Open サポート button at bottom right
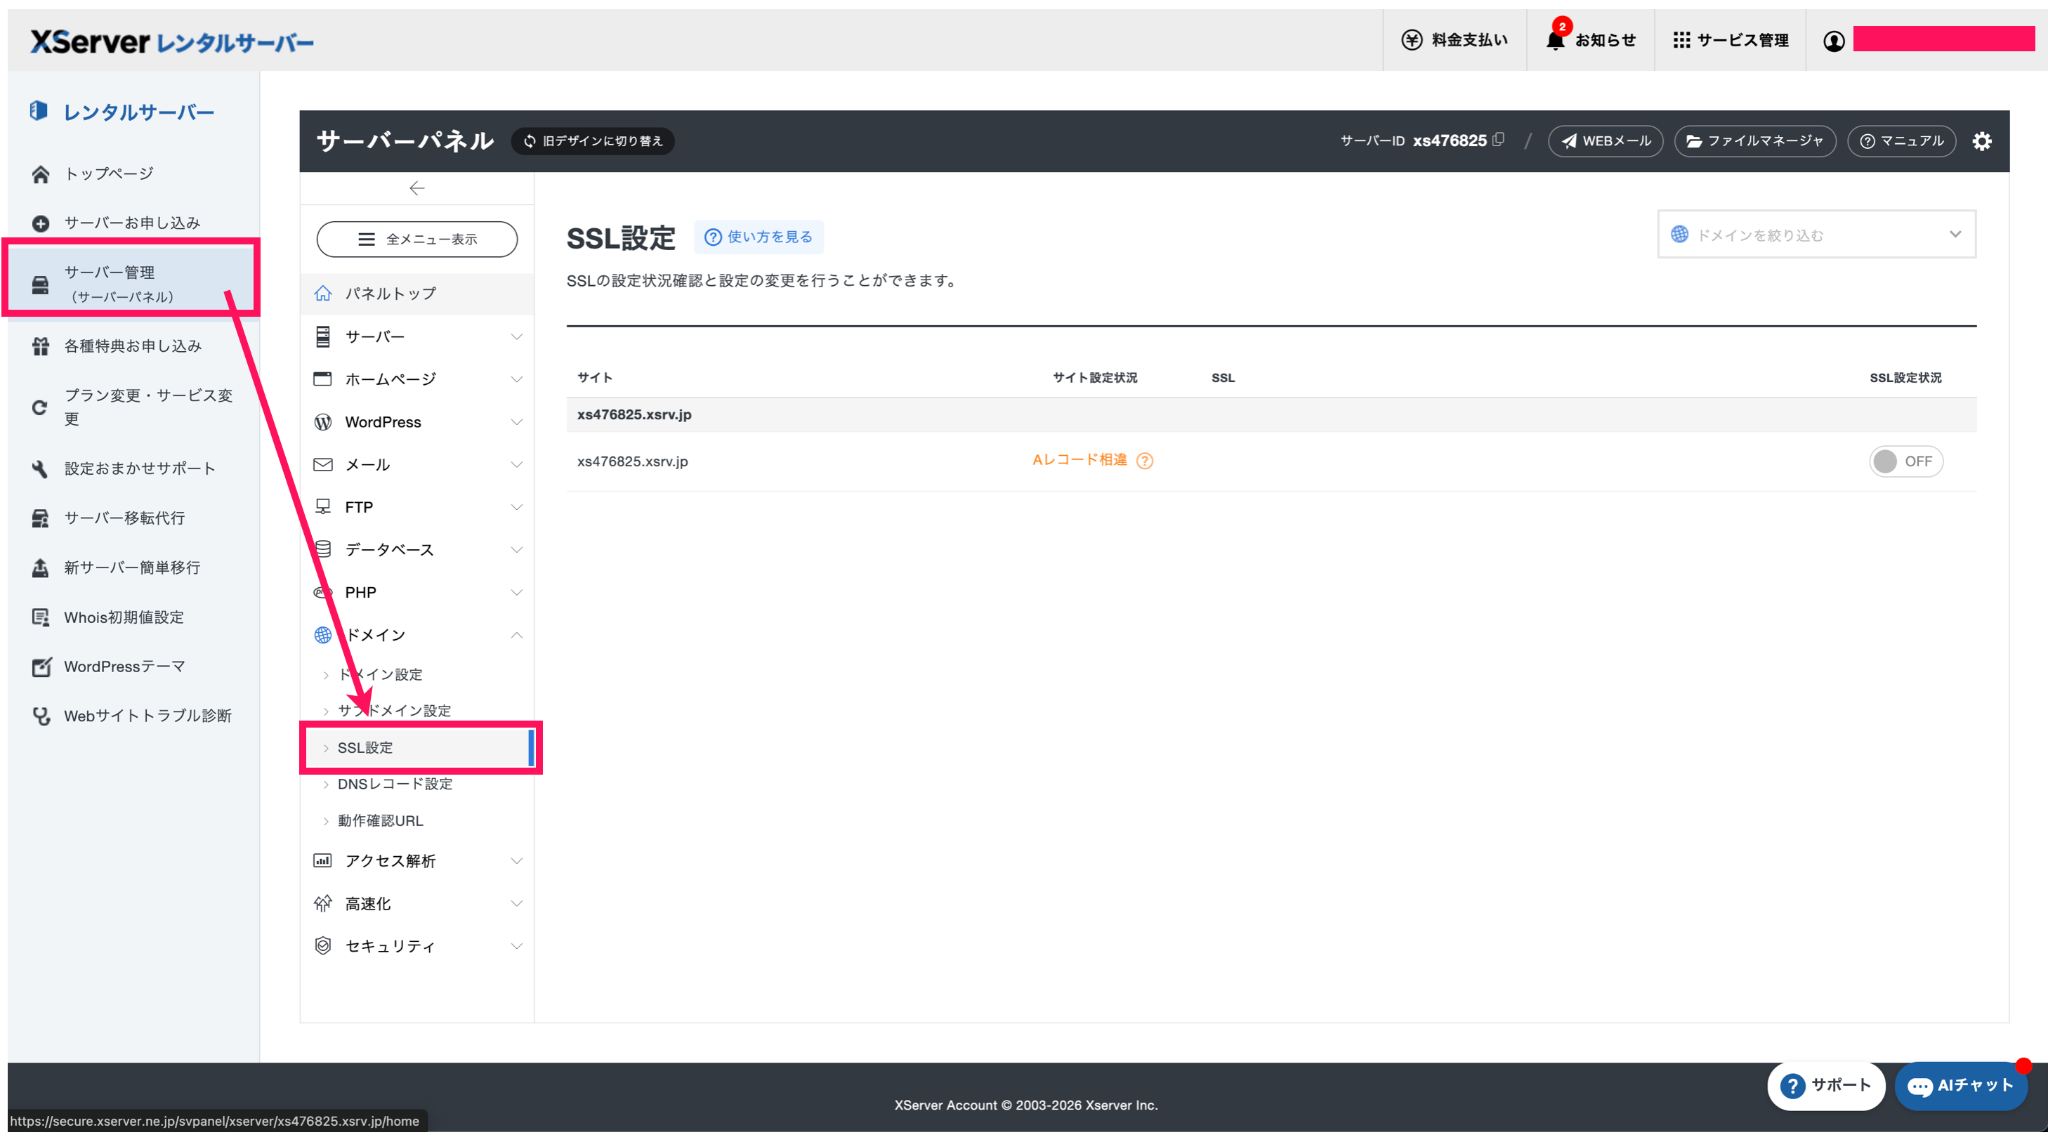 [x=1825, y=1086]
